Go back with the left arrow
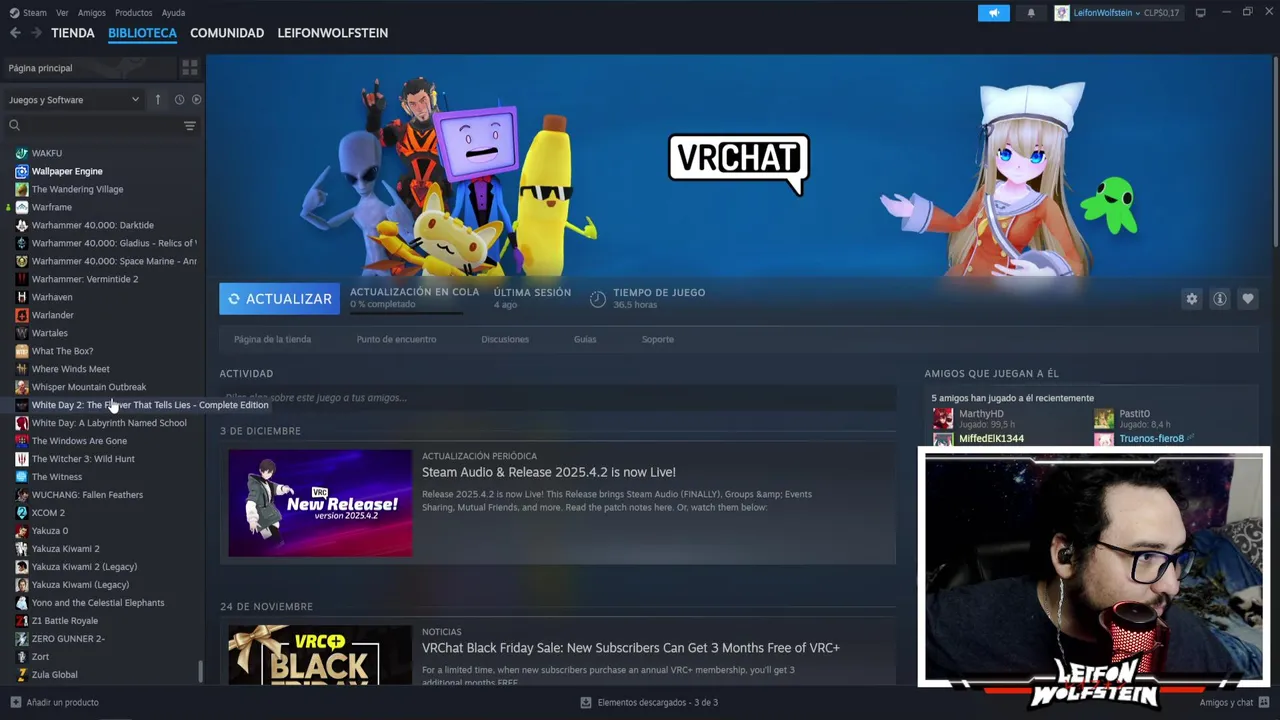 [15, 33]
